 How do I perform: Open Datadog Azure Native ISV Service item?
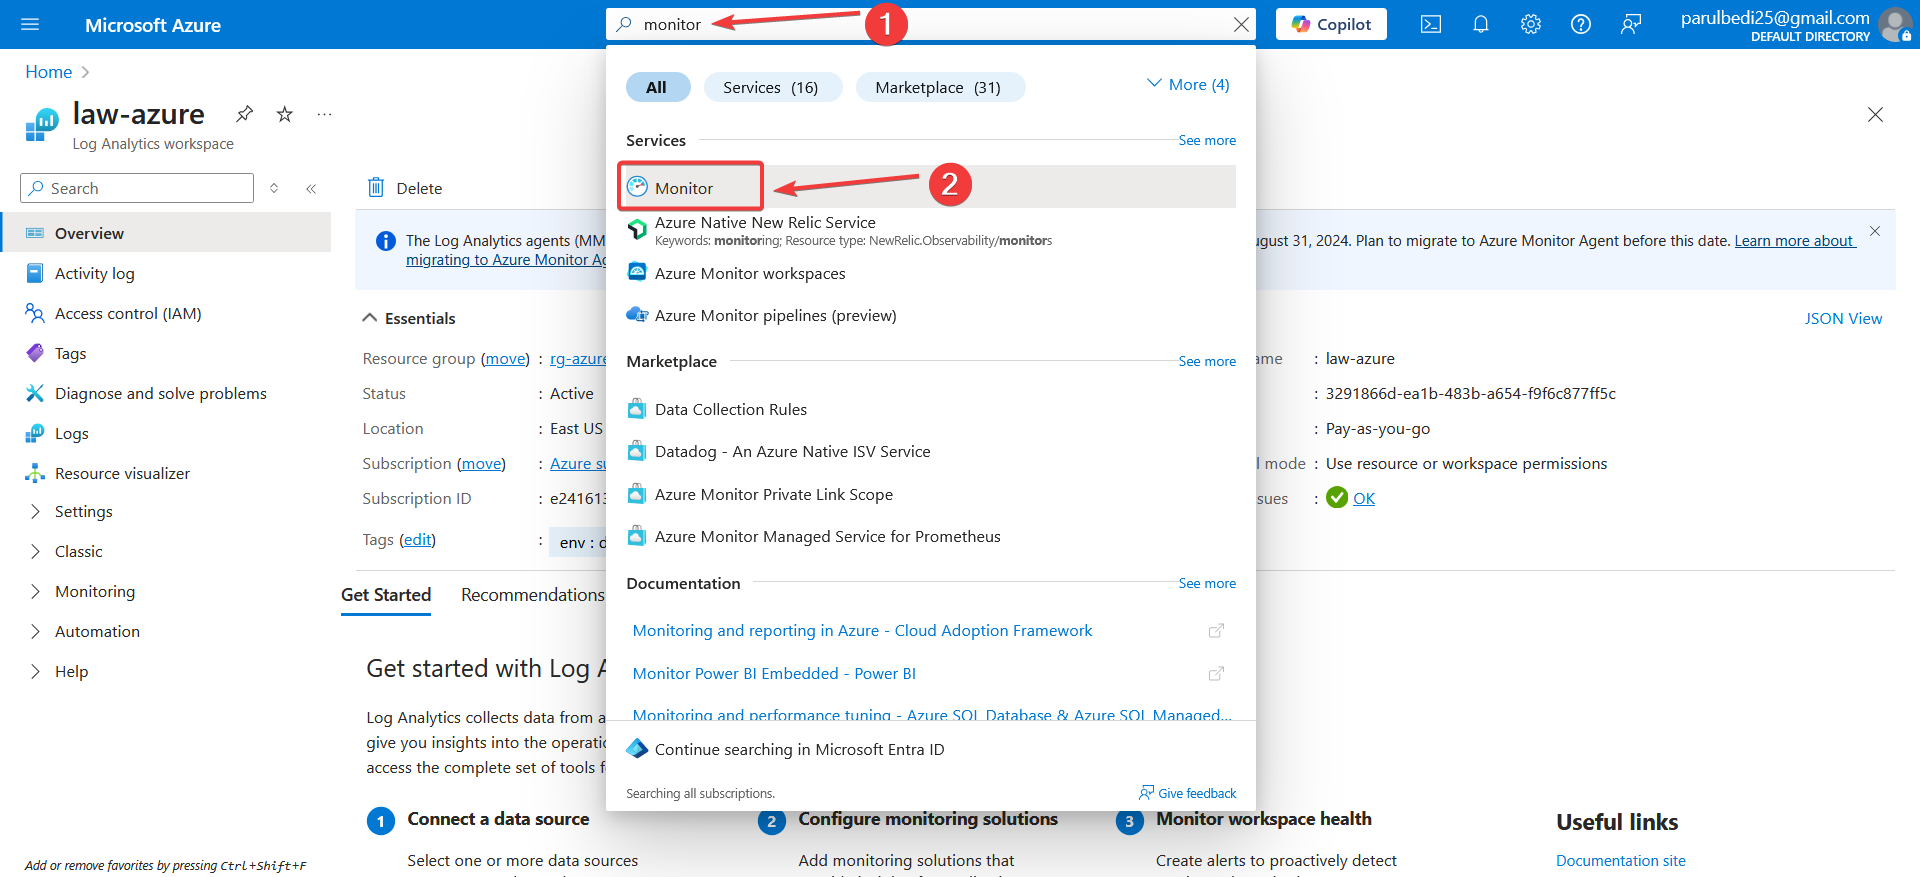930,451
